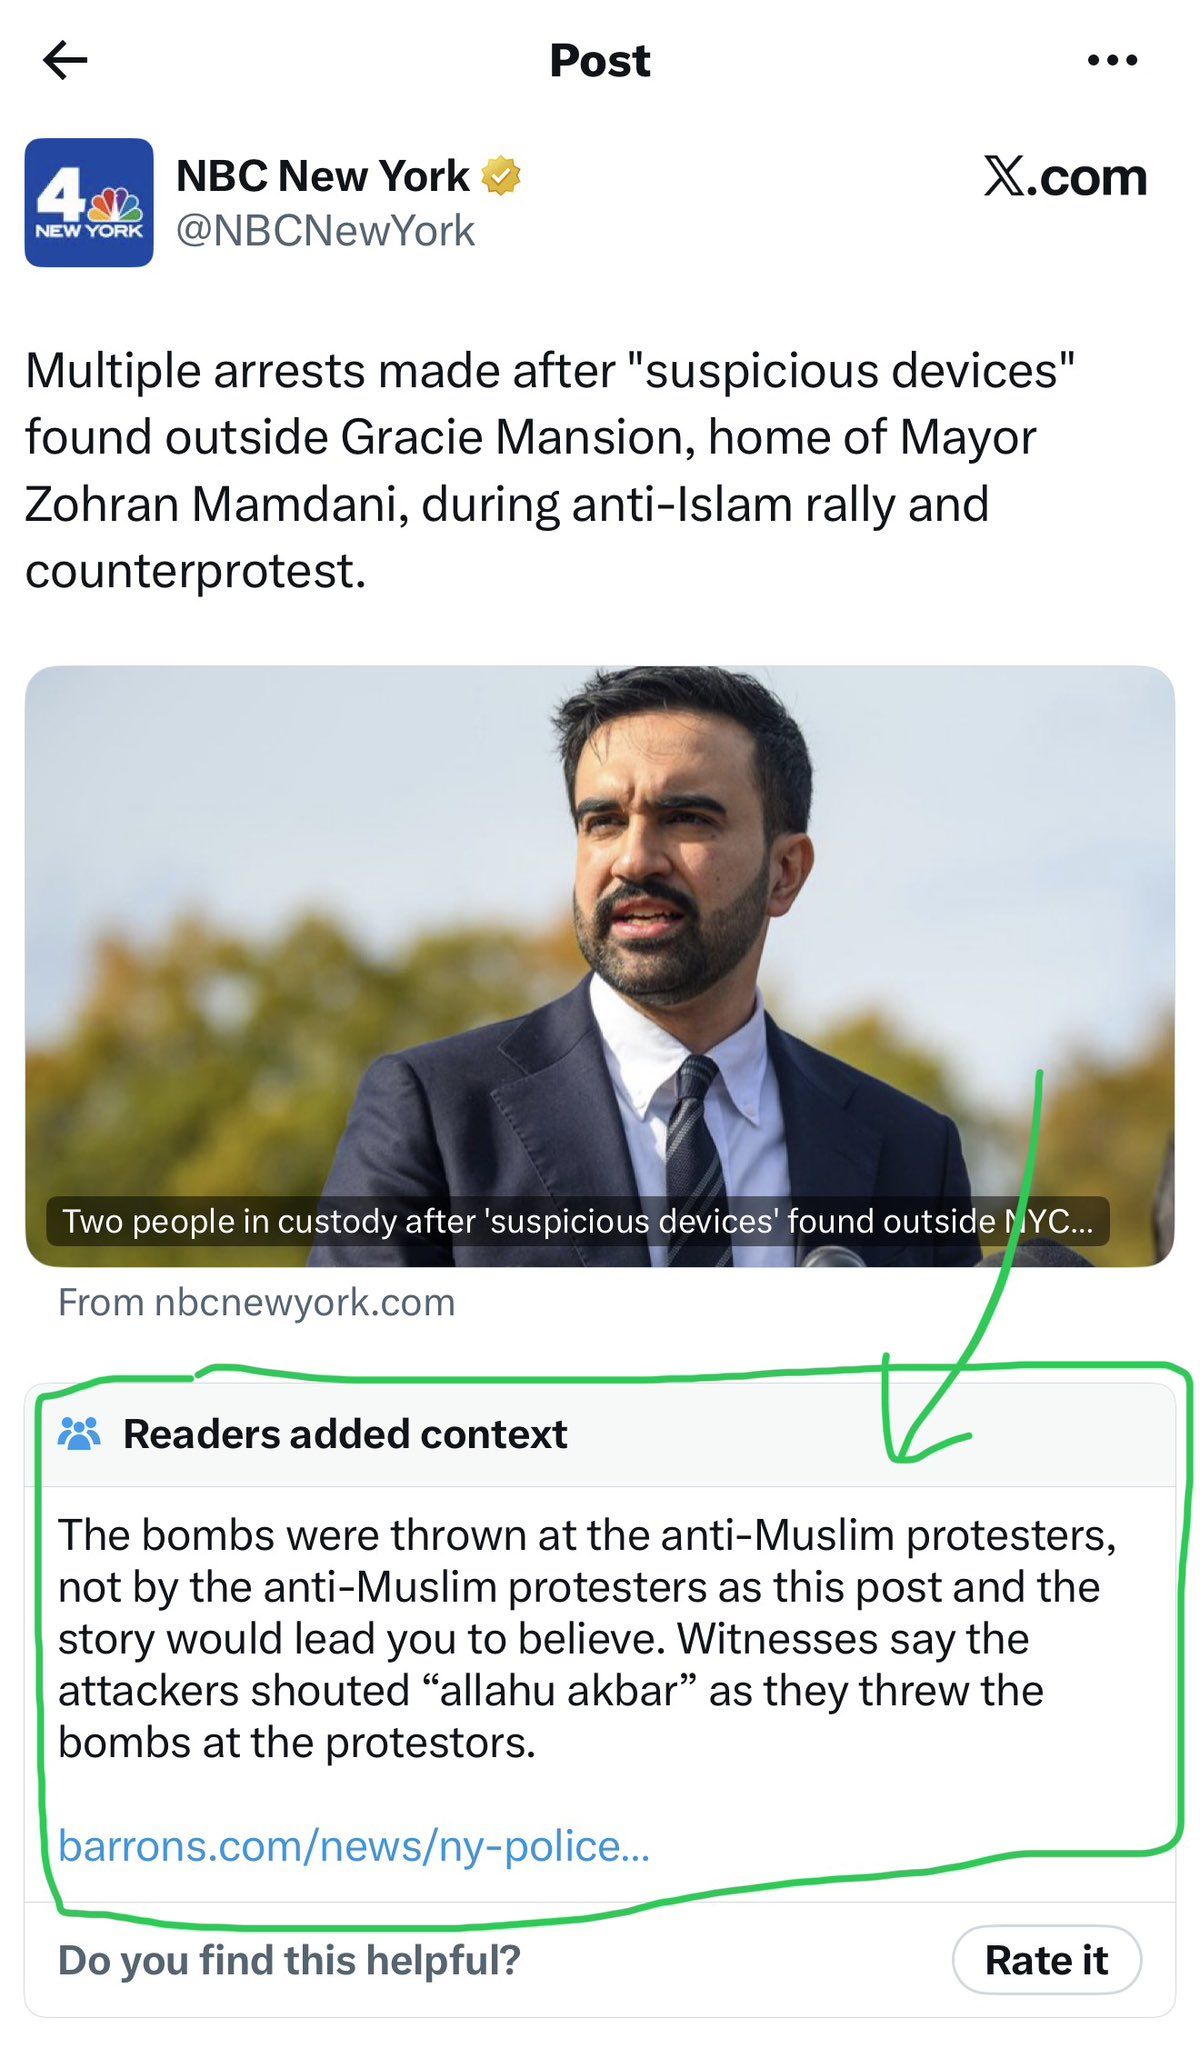
Task: Tap the 'Post' page title
Action: 600,61
